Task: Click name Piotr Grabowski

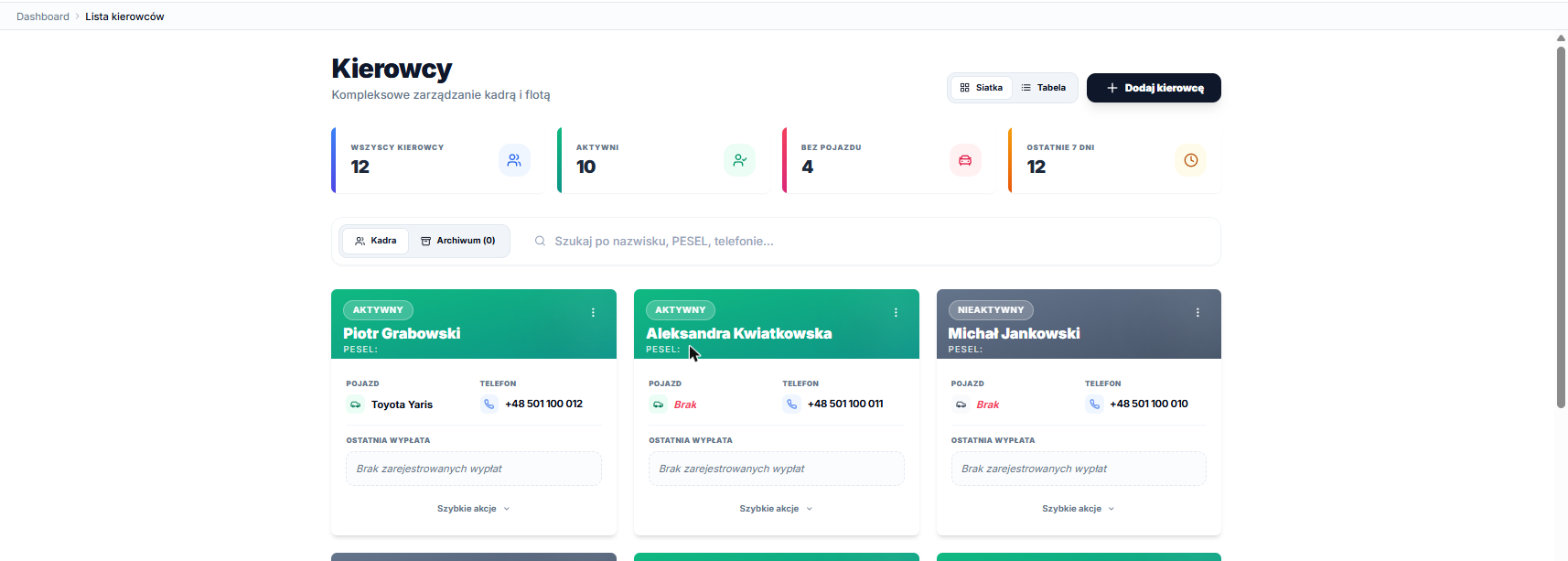Action: (x=402, y=333)
